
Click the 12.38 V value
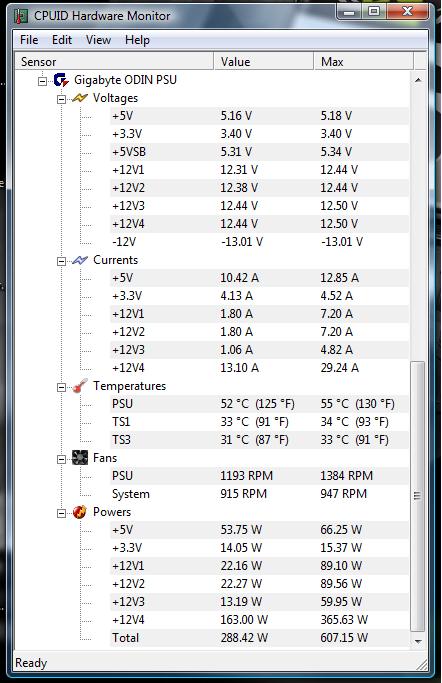point(239,188)
